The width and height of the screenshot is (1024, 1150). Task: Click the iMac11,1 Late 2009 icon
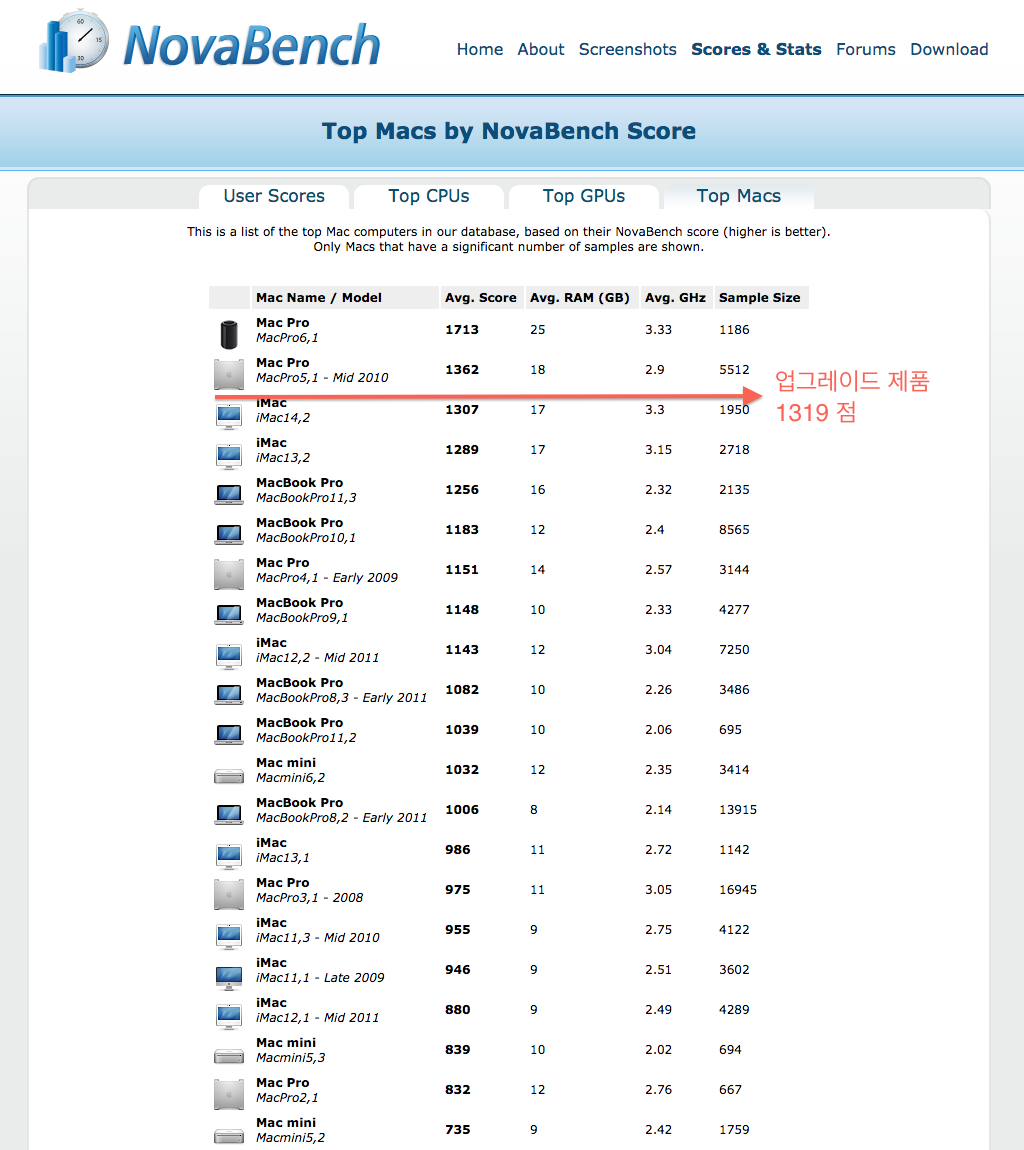pyautogui.click(x=229, y=974)
